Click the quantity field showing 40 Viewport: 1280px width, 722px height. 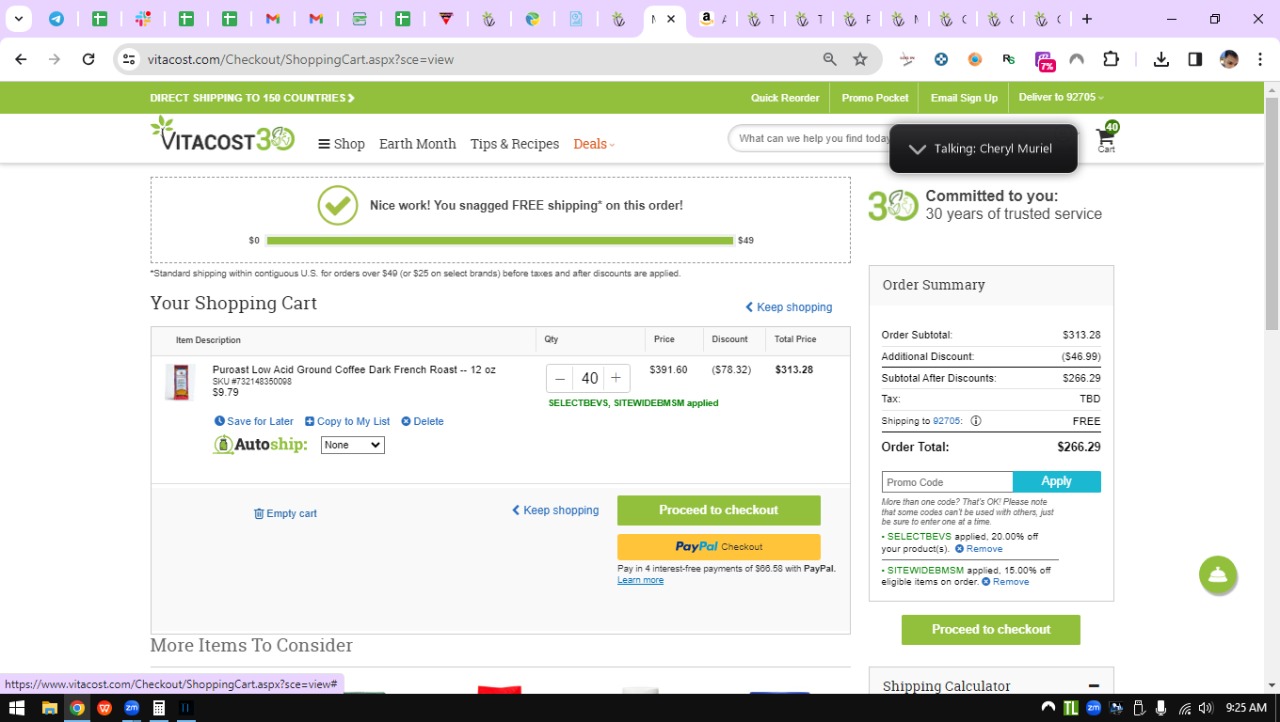pyautogui.click(x=589, y=378)
